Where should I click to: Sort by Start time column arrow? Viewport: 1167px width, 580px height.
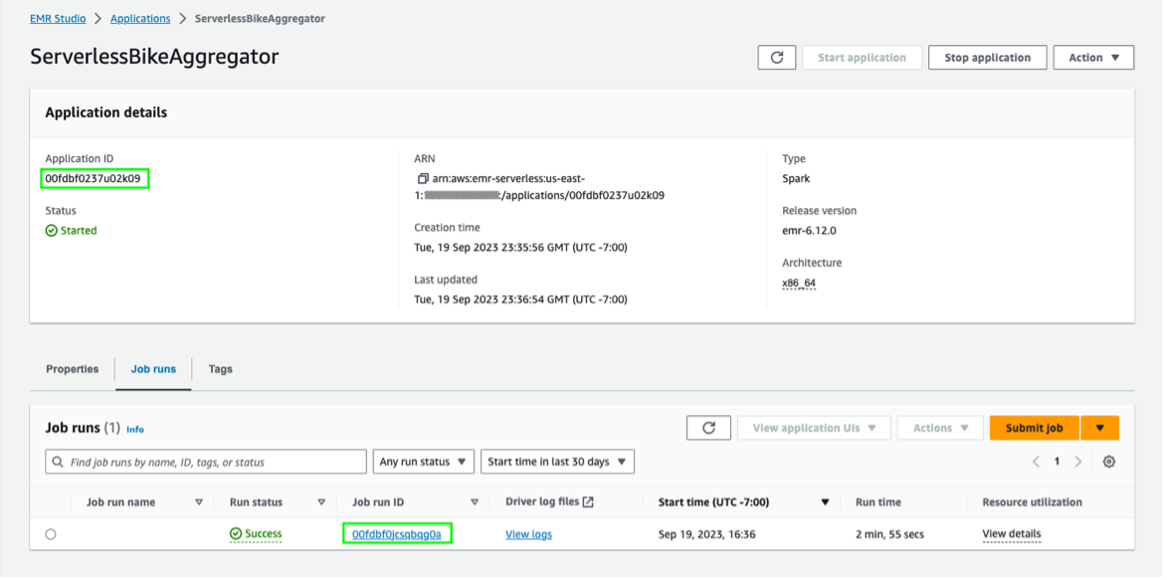point(825,503)
